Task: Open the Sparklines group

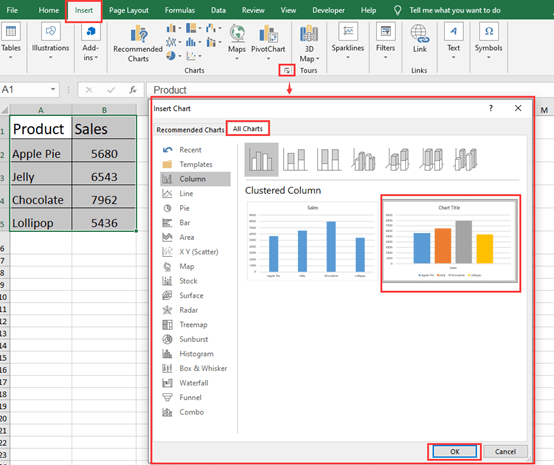Action: tap(348, 41)
